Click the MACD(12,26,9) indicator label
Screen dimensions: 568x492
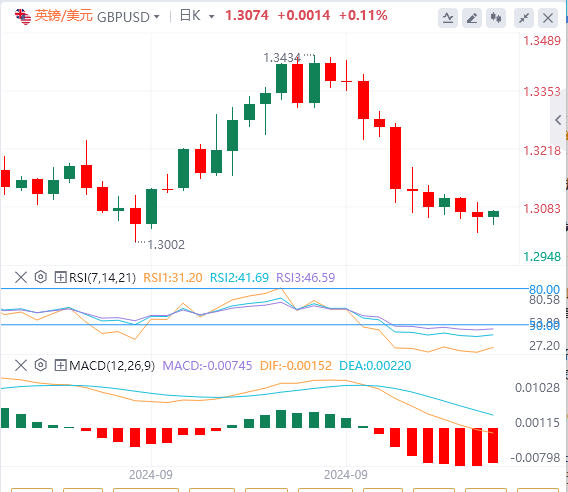coord(112,365)
